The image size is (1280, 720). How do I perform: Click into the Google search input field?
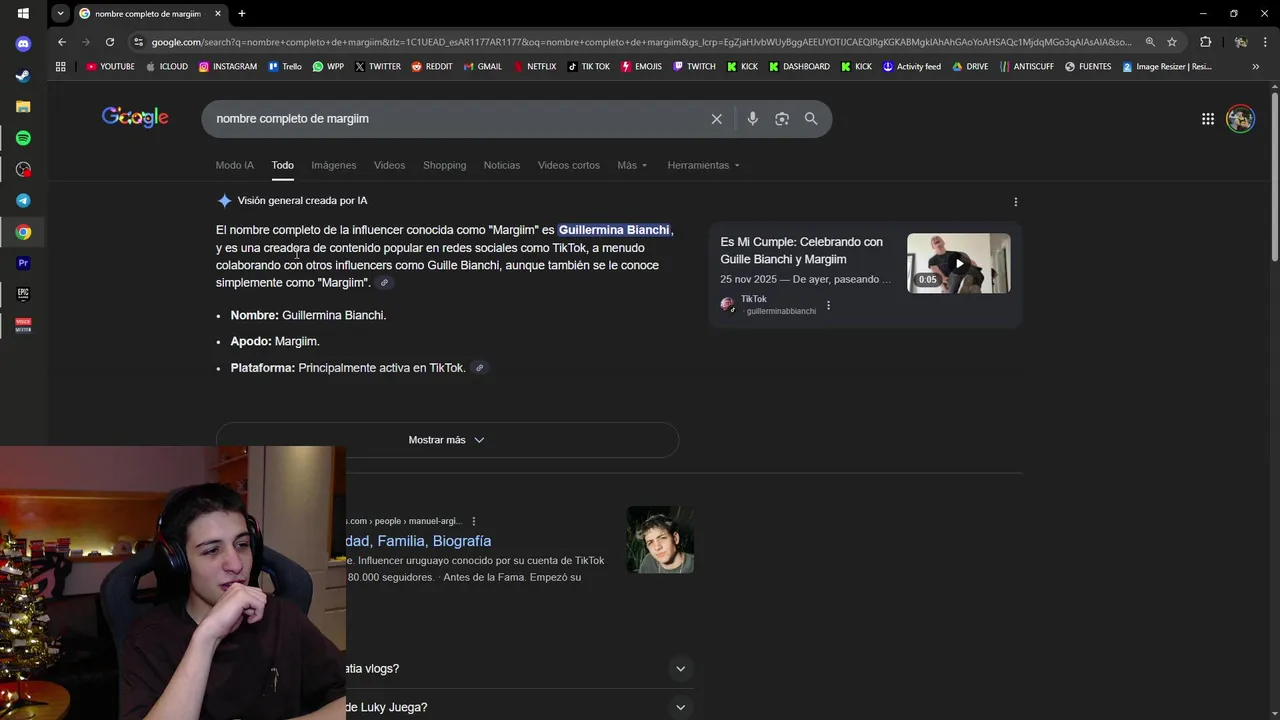[455, 119]
